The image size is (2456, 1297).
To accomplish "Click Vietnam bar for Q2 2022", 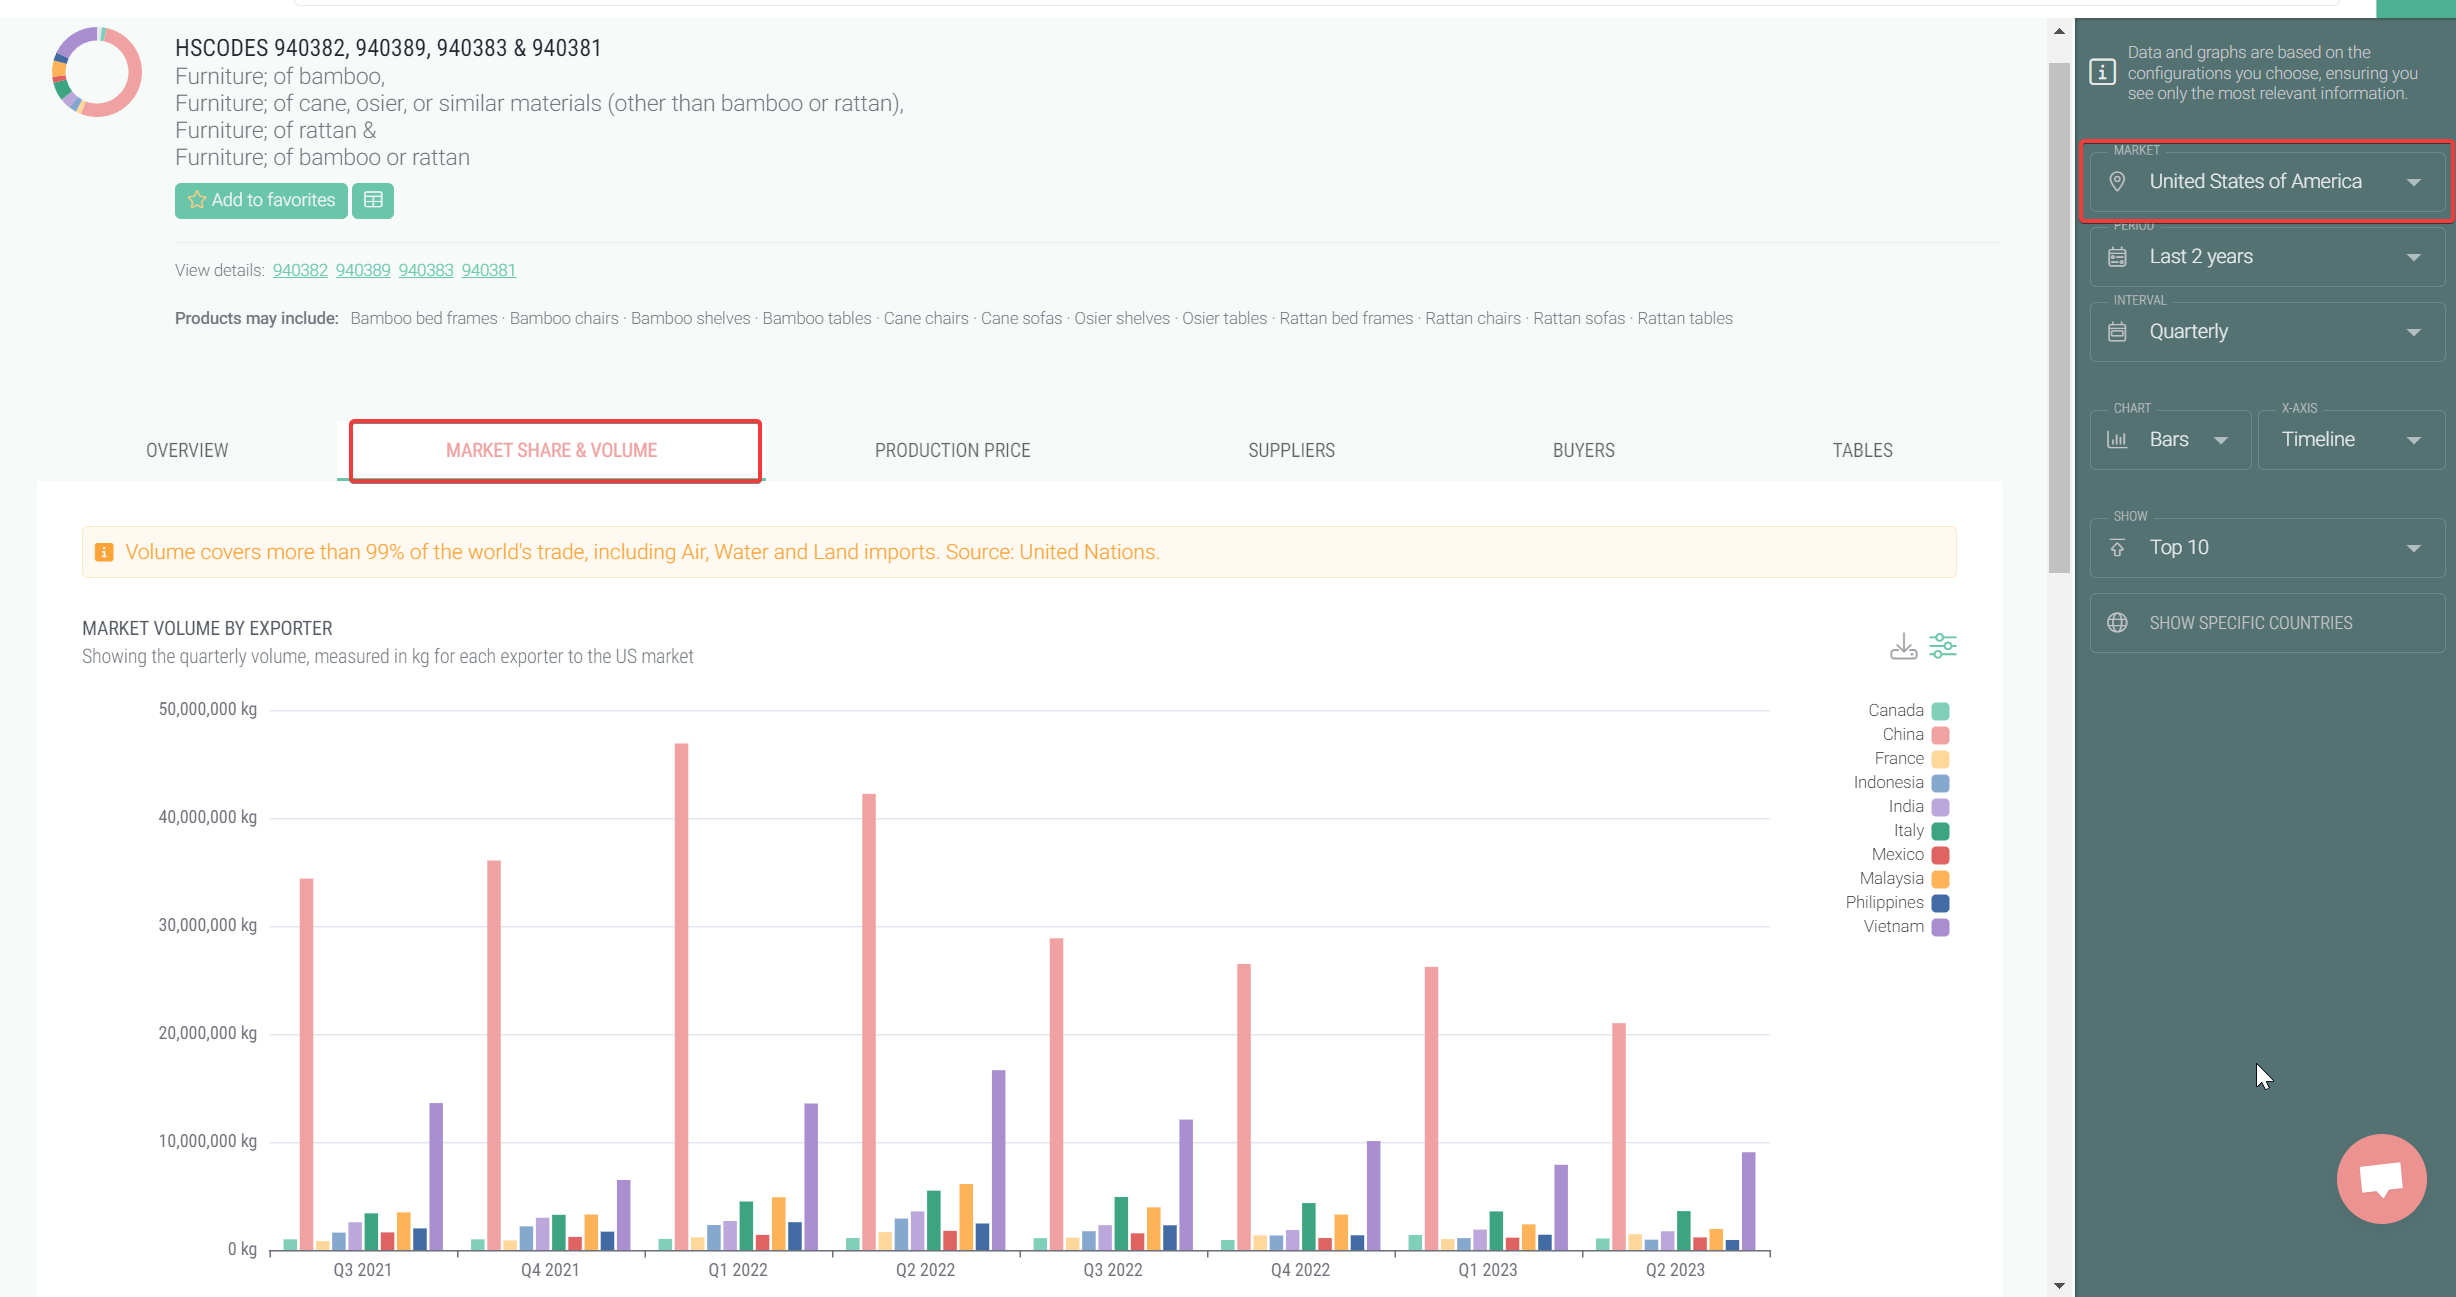I will pos(998,1160).
